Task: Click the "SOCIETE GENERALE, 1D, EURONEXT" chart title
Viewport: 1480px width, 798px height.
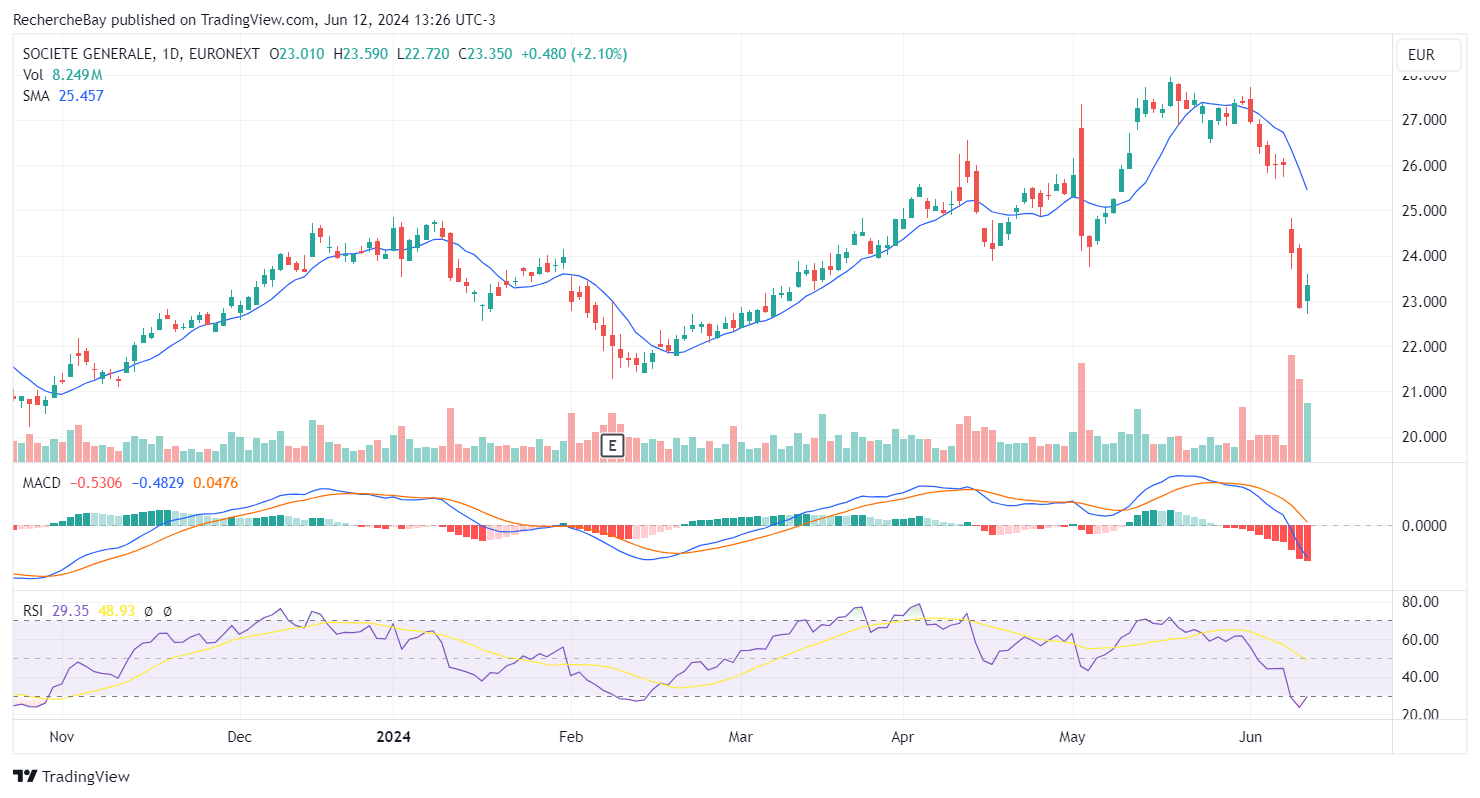Action: pos(141,54)
